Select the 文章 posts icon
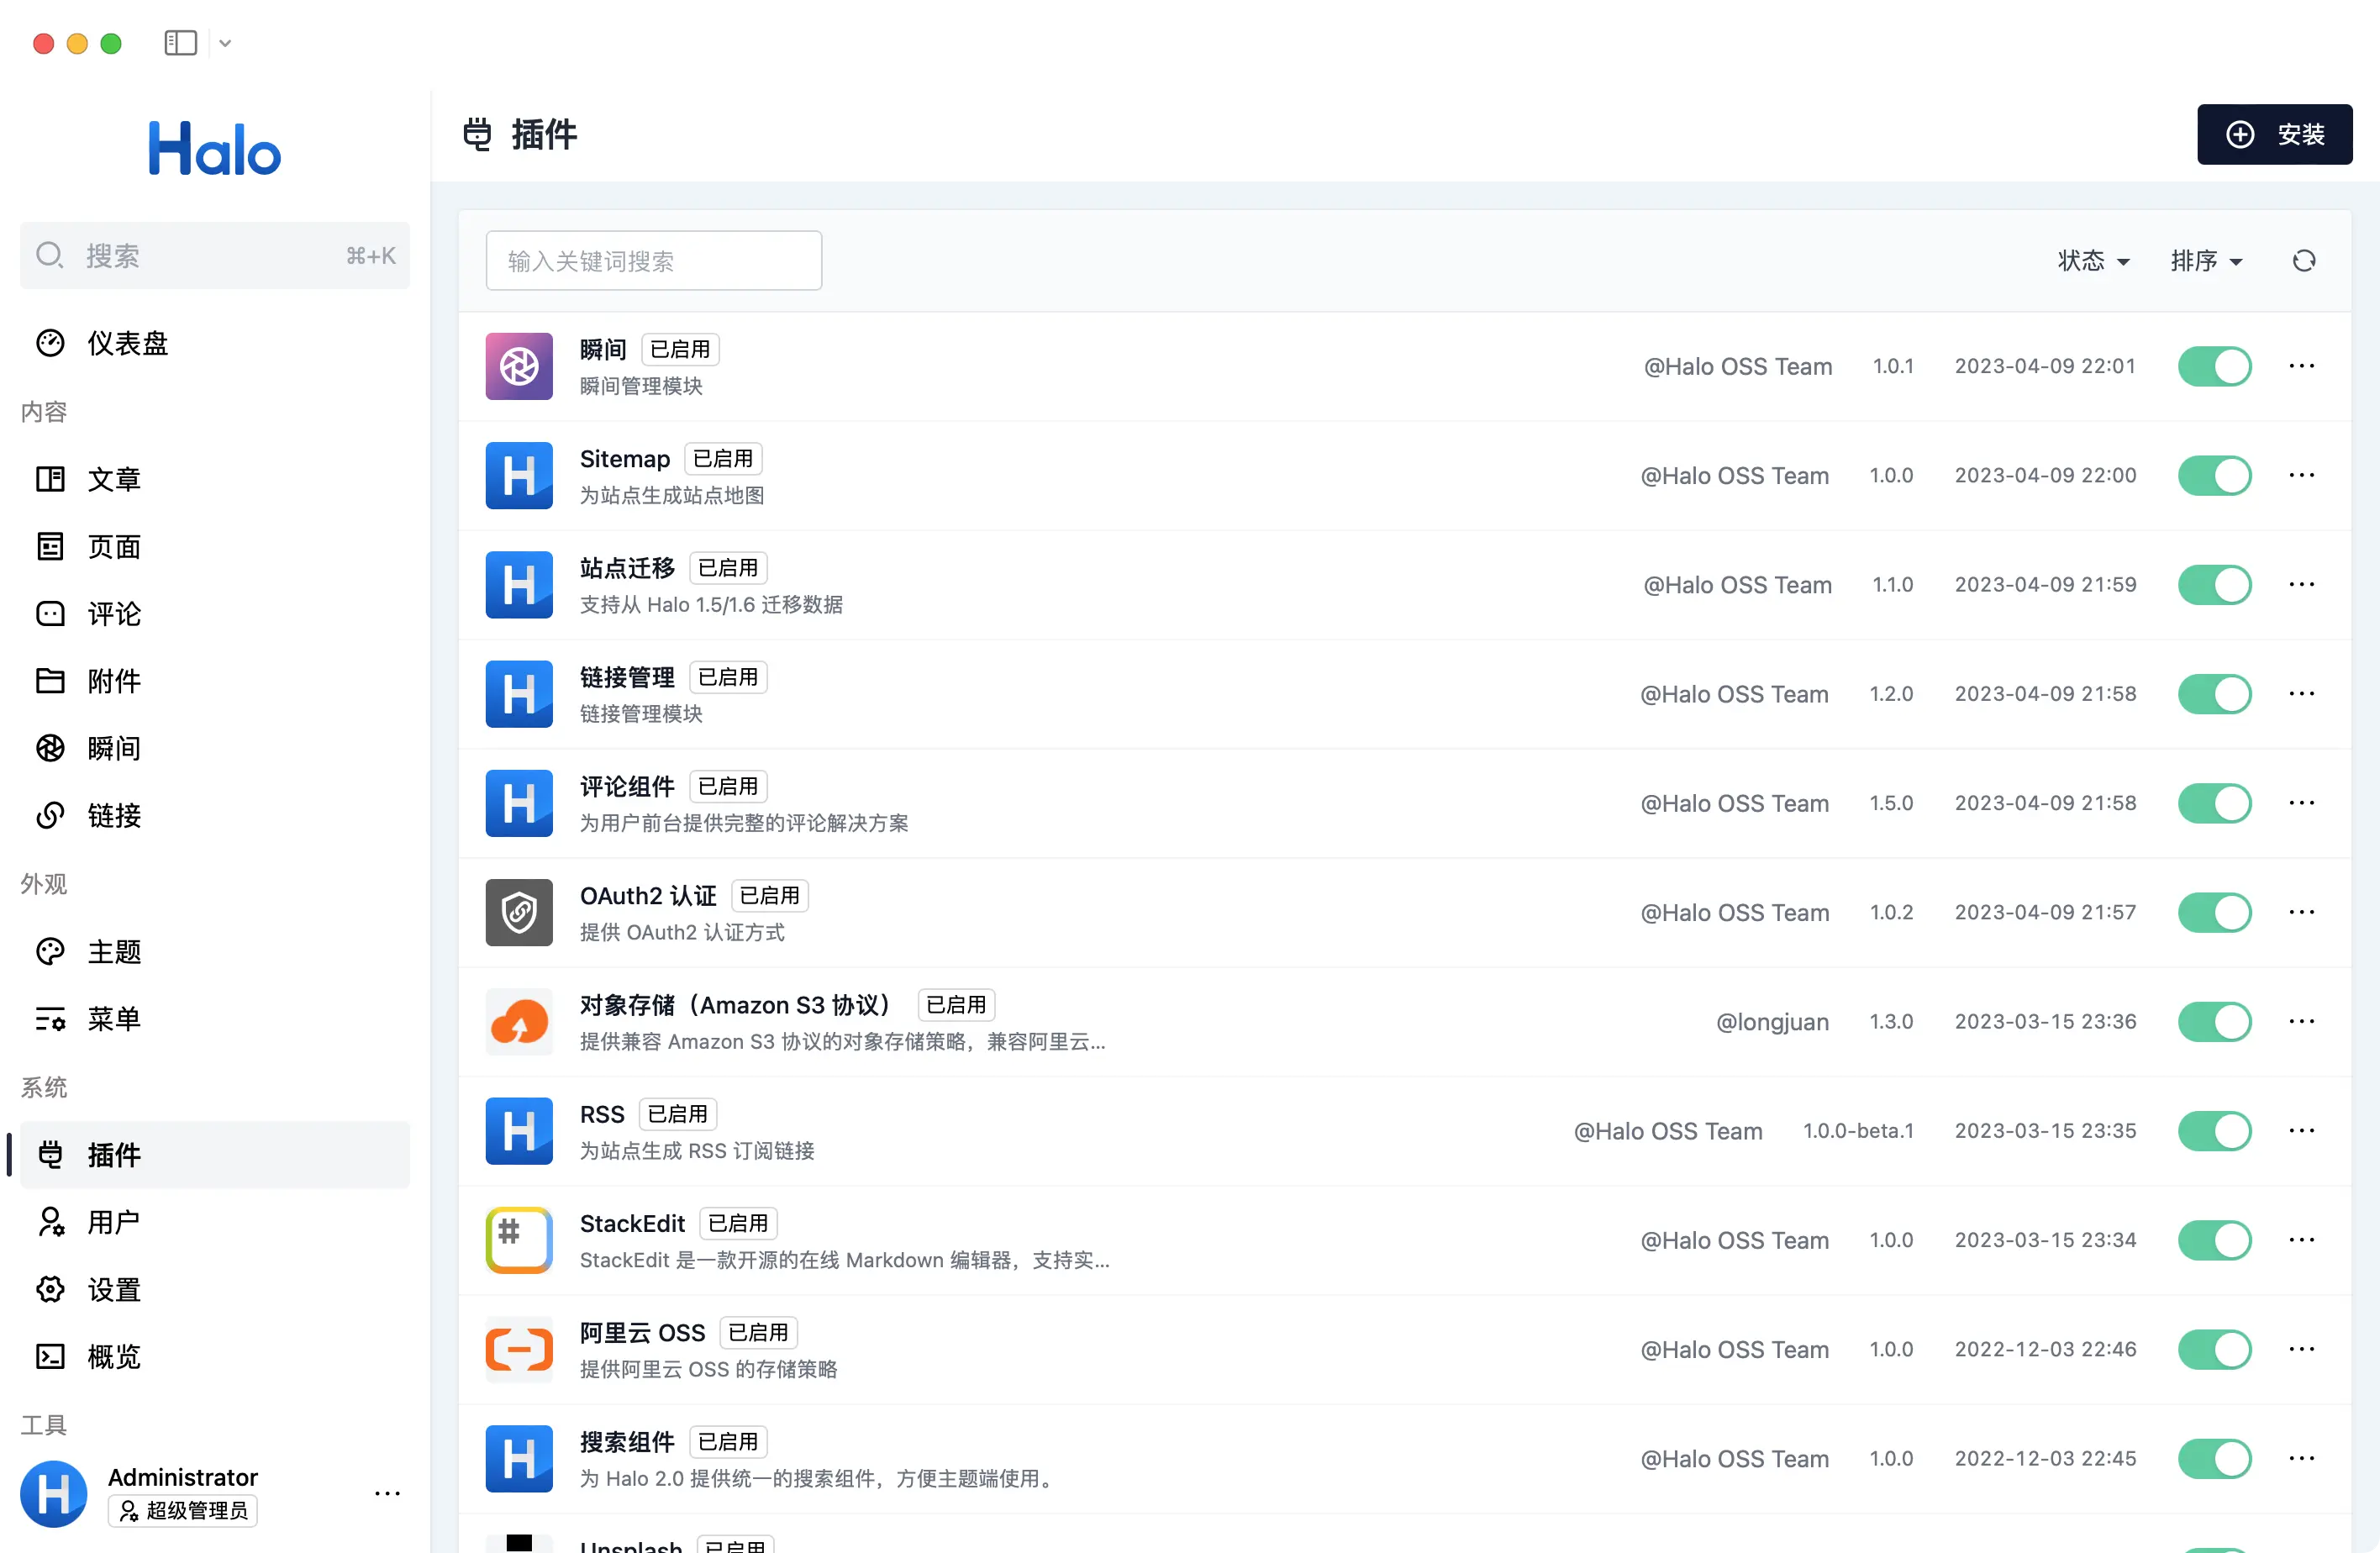 (x=50, y=479)
